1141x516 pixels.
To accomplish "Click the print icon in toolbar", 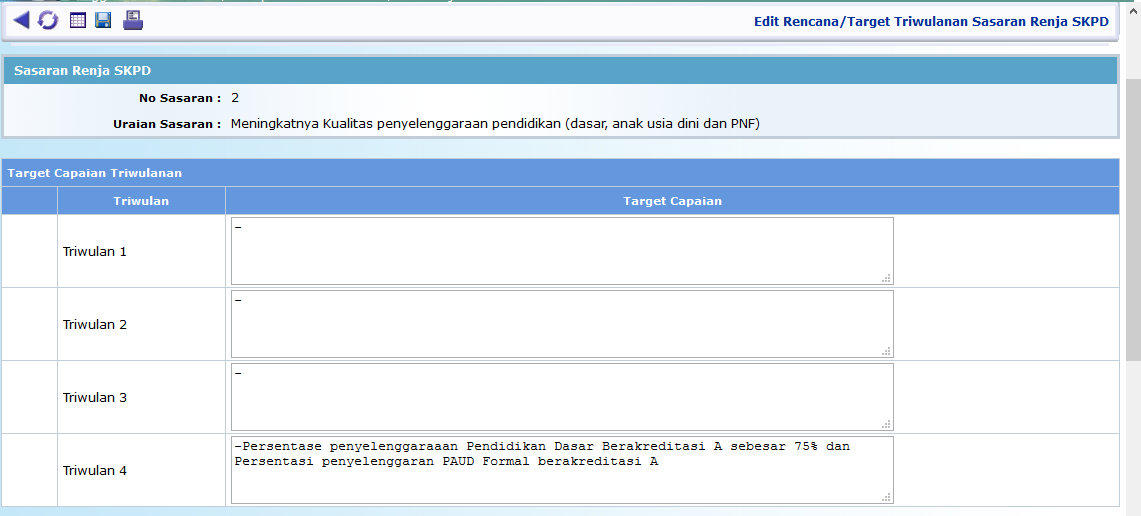I will [x=133, y=20].
